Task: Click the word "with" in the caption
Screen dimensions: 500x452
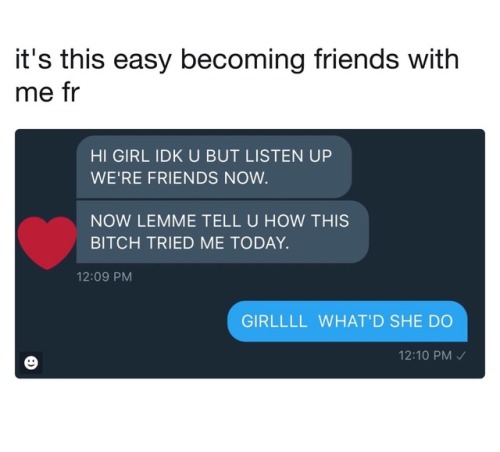Action: coord(434,59)
